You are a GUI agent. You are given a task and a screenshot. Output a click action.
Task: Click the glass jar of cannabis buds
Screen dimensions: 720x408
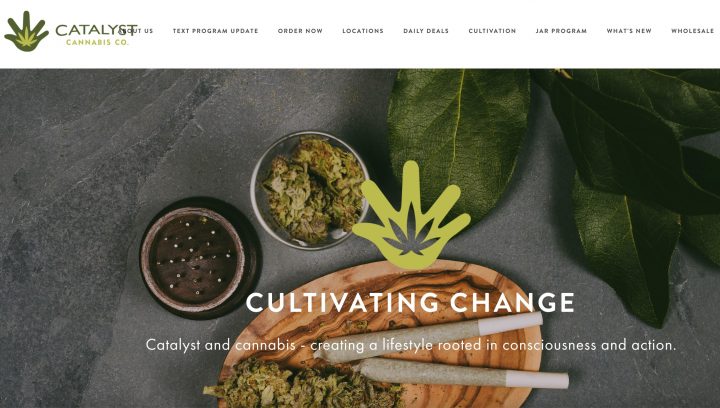[x=310, y=190]
